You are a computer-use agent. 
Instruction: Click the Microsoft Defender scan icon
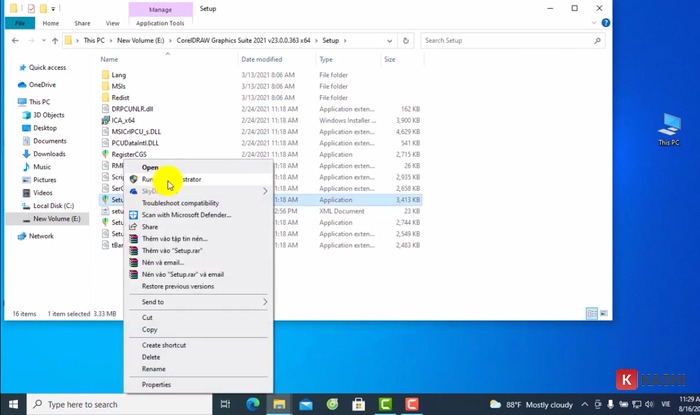pos(134,215)
